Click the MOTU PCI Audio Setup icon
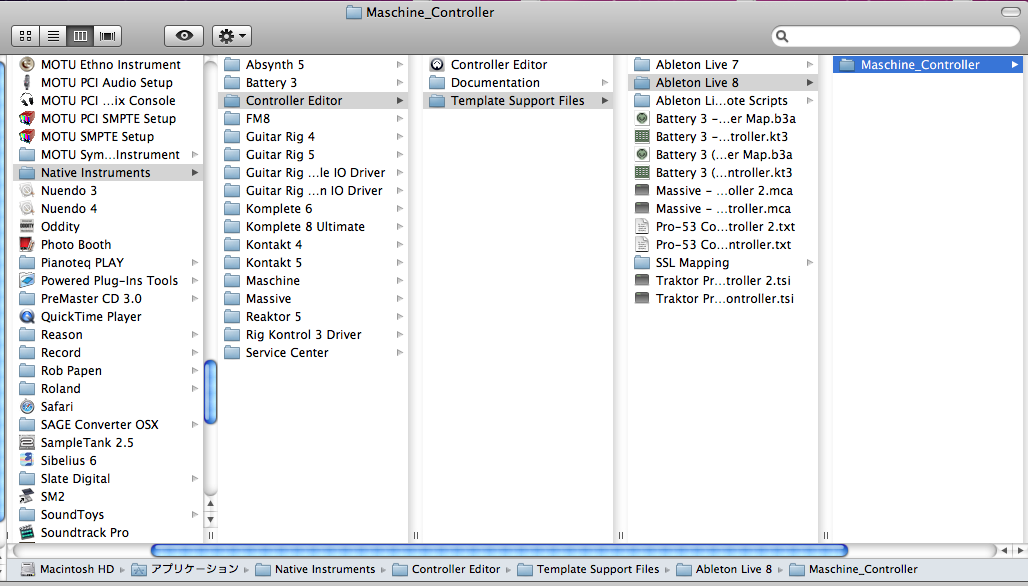Image resolution: width=1028 pixels, height=586 pixels. pyautogui.click(x=27, y=83)
